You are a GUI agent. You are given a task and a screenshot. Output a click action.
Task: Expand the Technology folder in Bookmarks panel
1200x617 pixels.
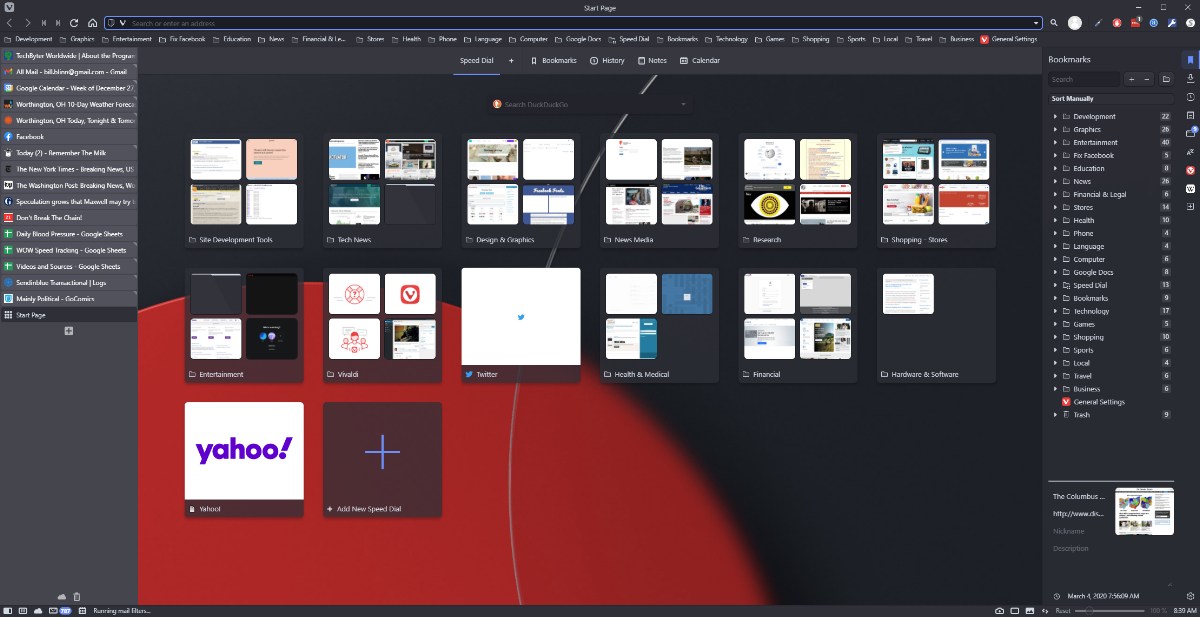(1055, 311)
